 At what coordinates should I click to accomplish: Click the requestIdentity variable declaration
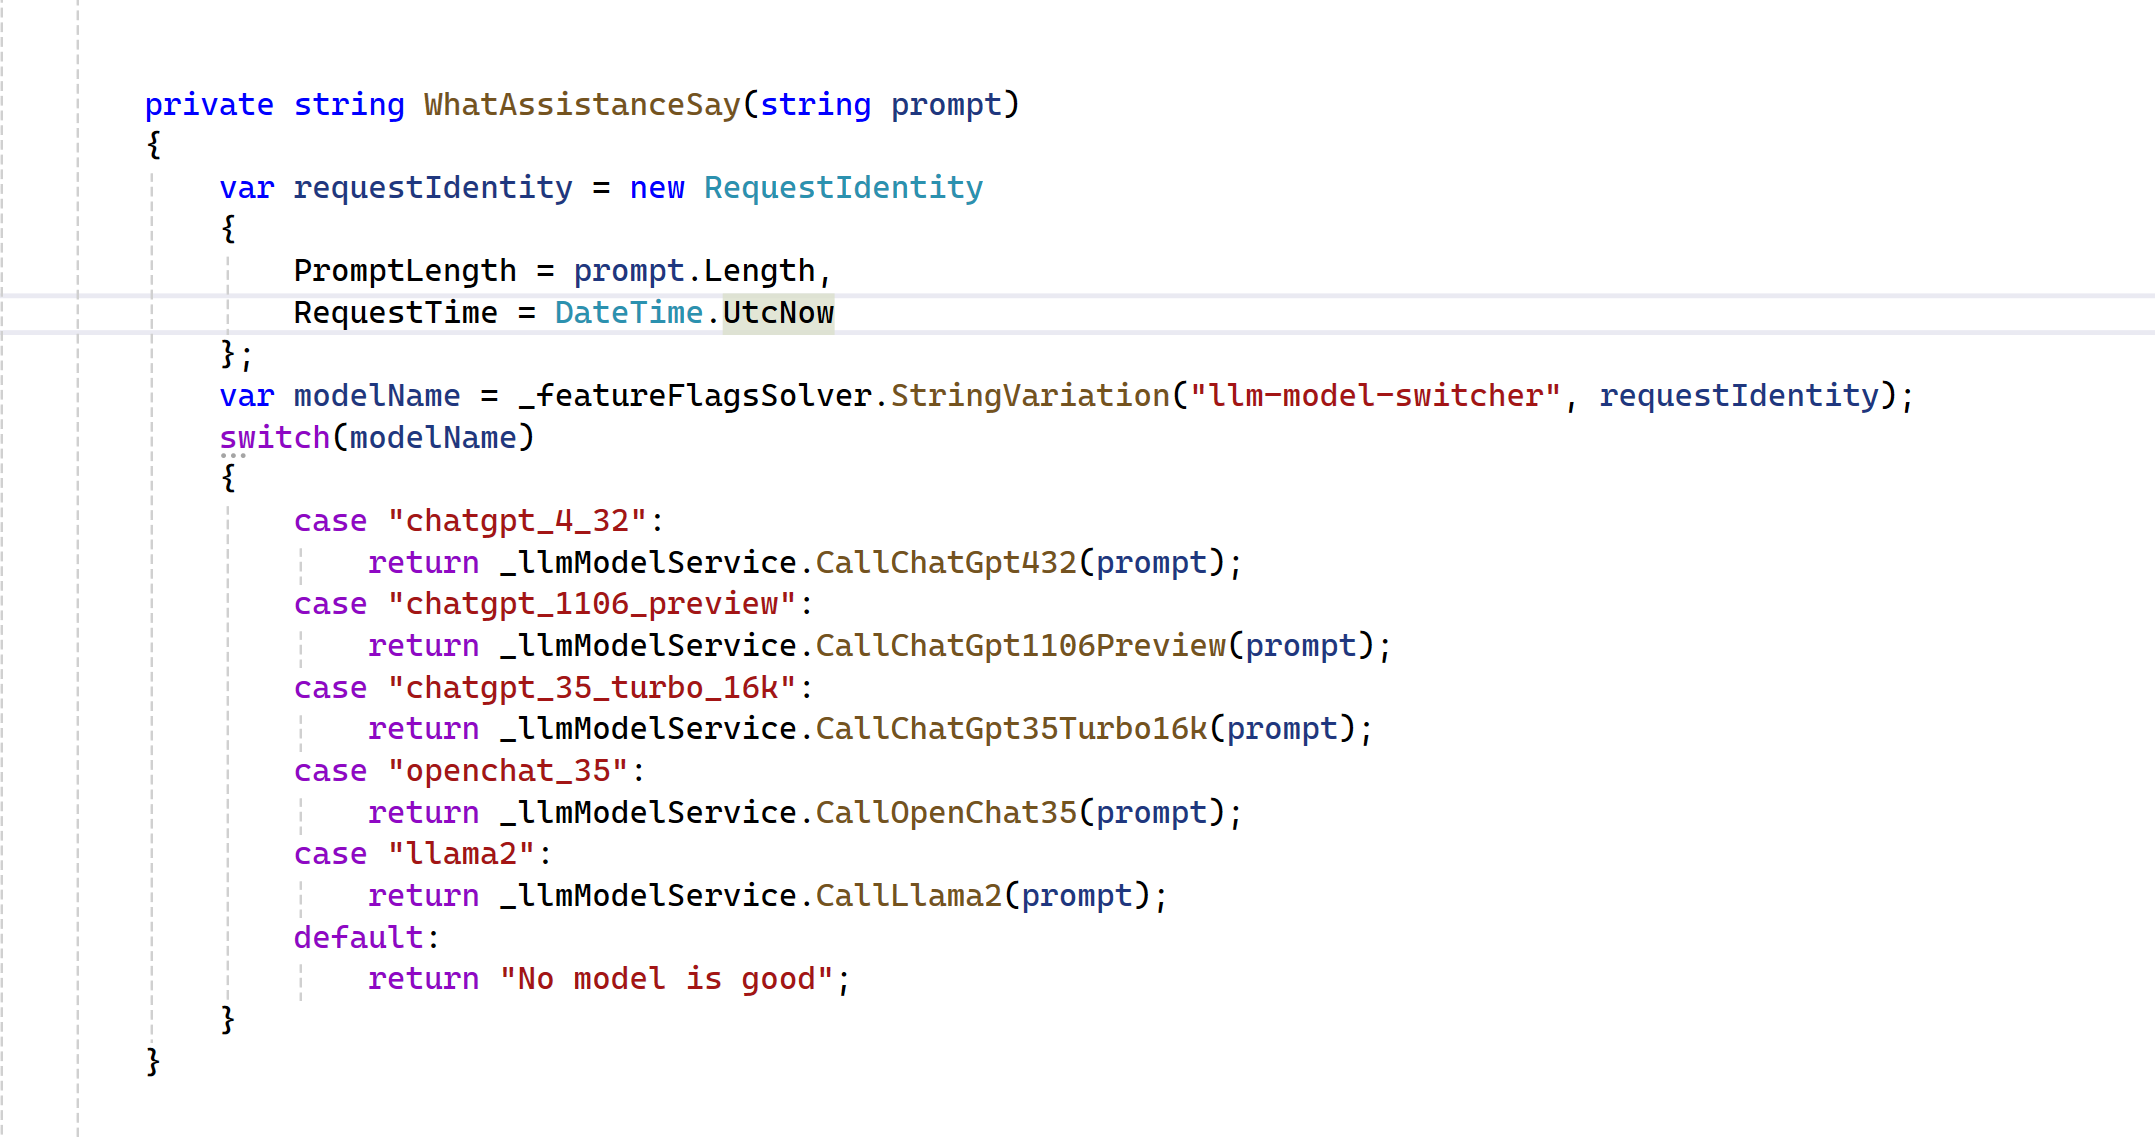click(x=433, y=188)
